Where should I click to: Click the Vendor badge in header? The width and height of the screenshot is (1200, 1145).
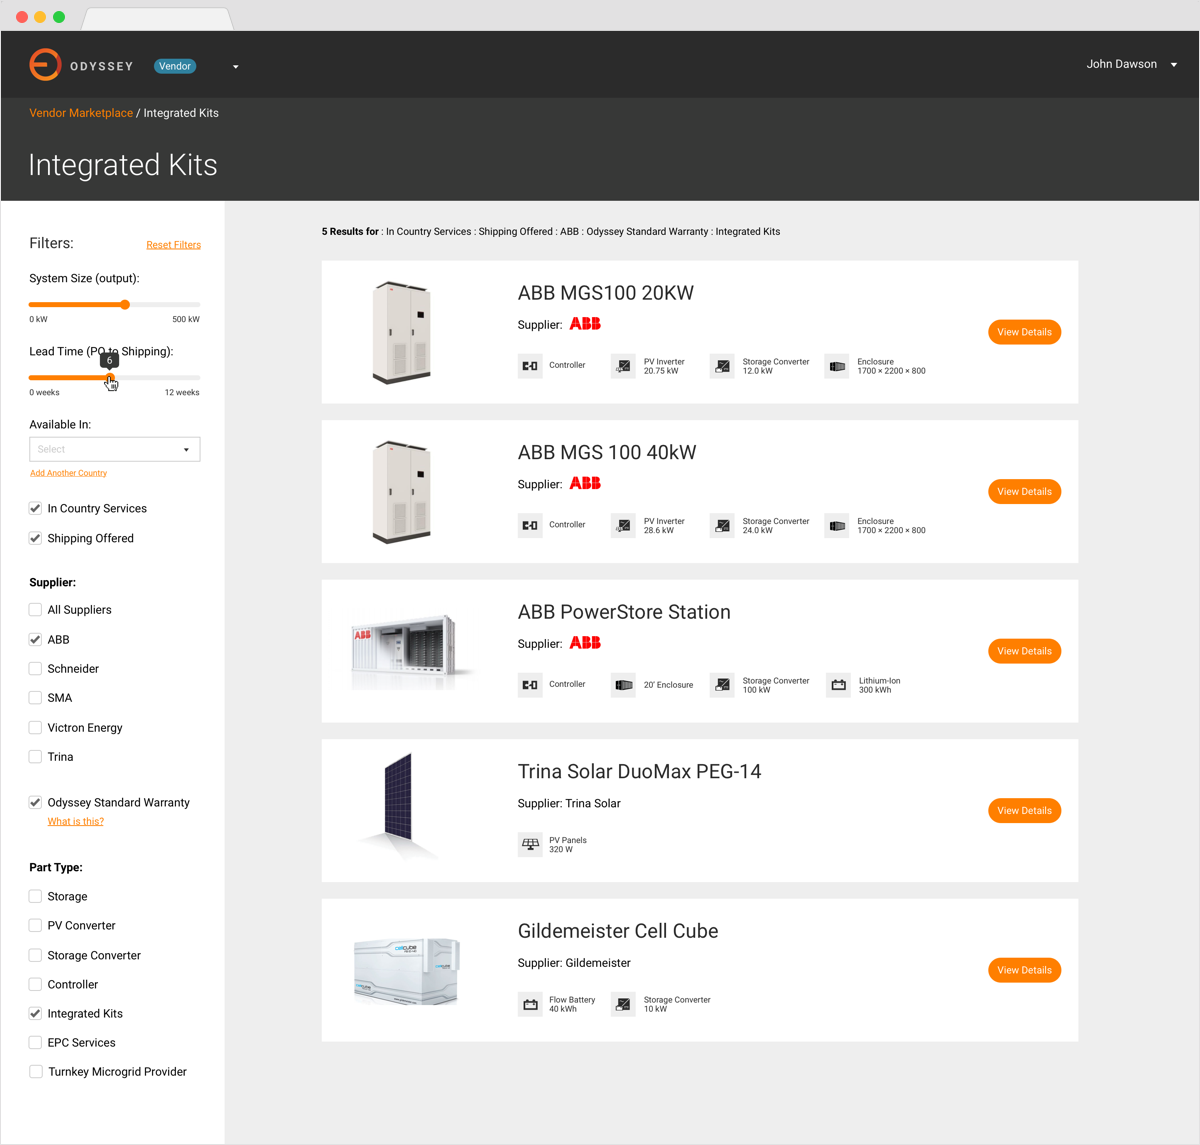tap(175, 66)
